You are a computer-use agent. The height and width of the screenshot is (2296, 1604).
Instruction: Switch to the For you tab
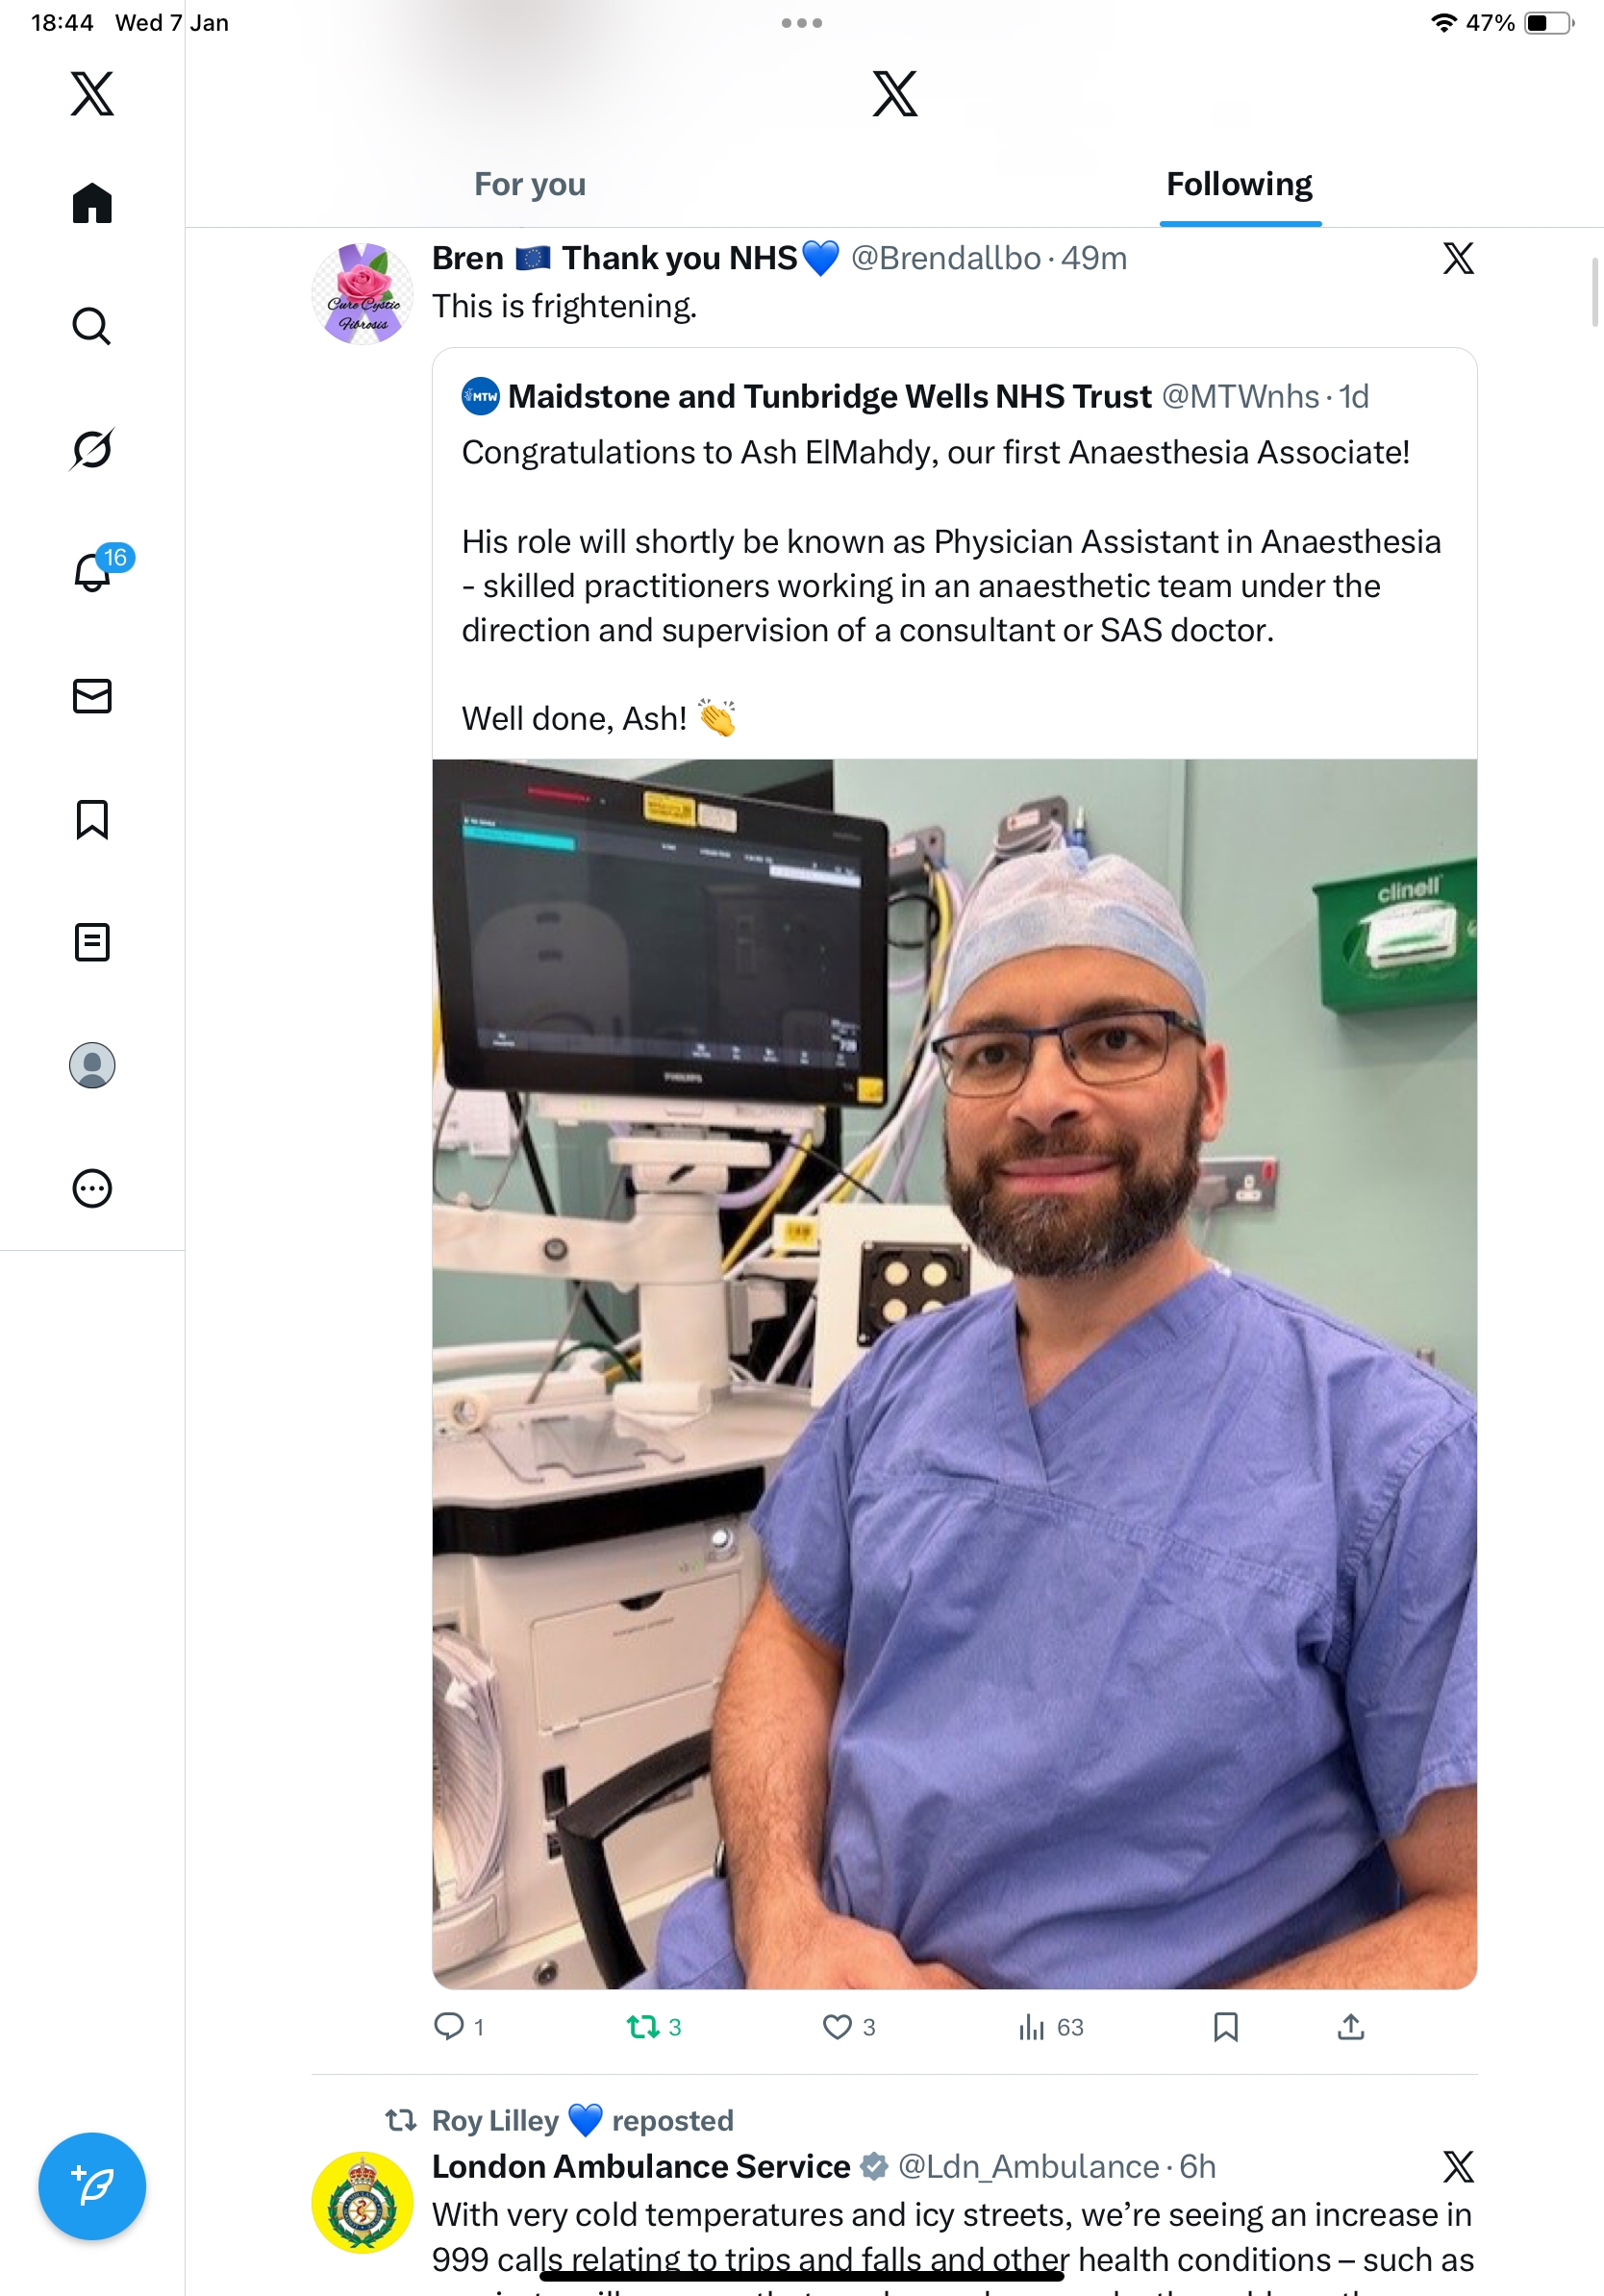pos(530,185)
